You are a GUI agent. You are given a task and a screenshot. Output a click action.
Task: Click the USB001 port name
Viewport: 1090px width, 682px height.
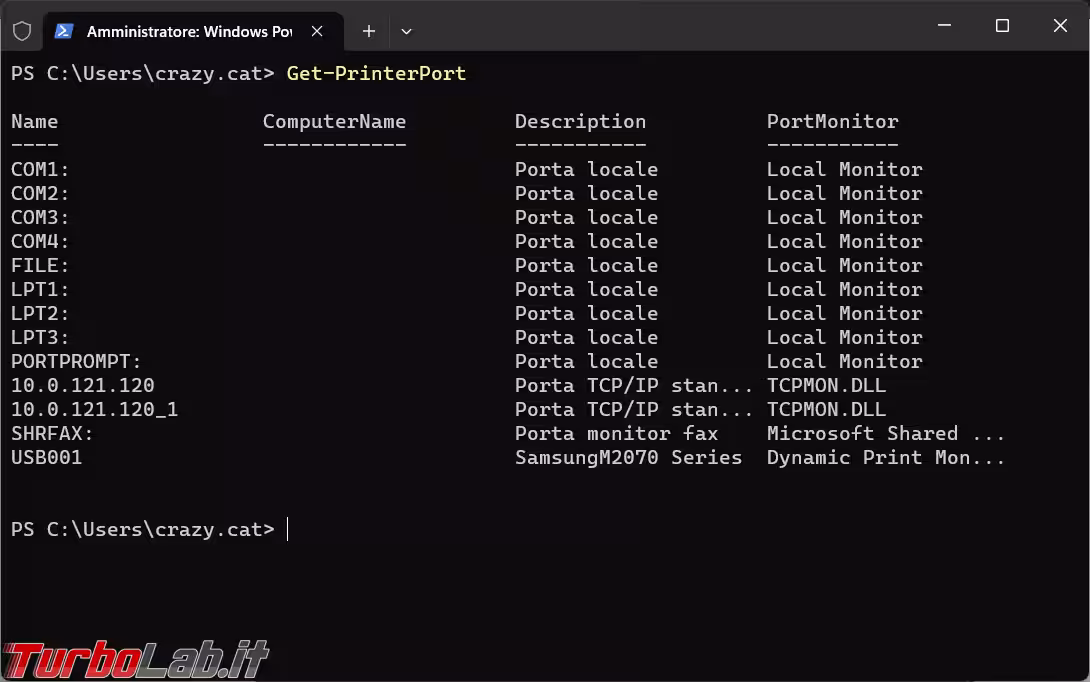coord(46,457)
